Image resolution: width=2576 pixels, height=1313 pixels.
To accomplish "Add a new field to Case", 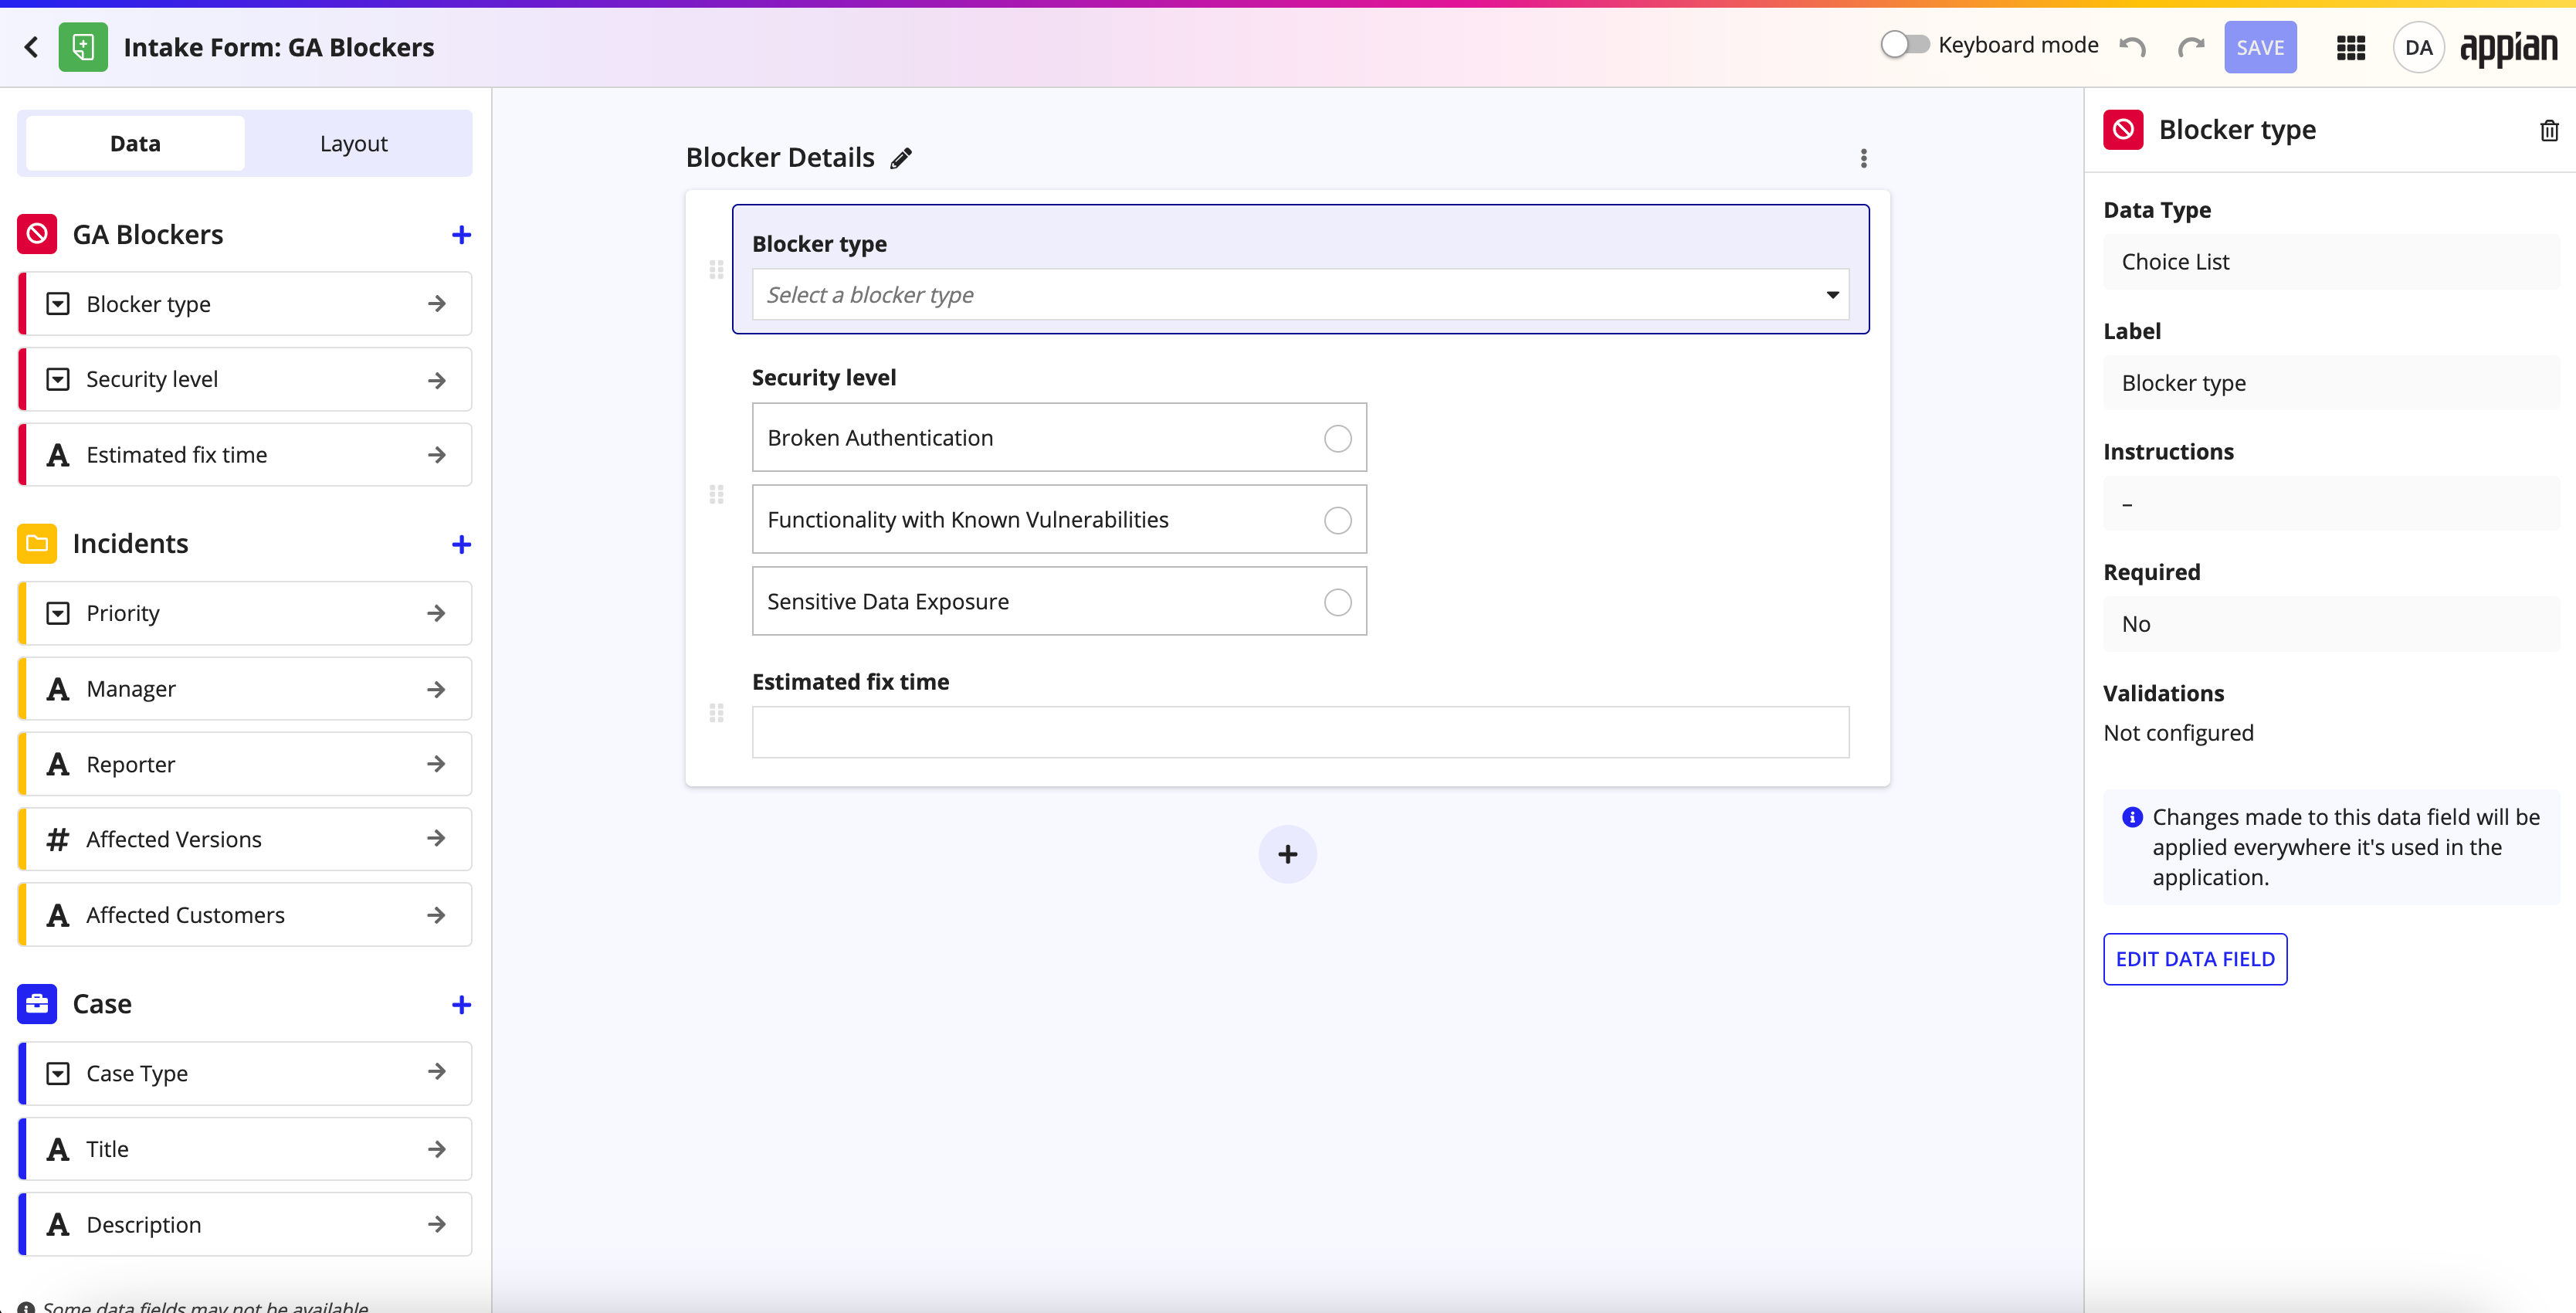I will click(461, 1004).
